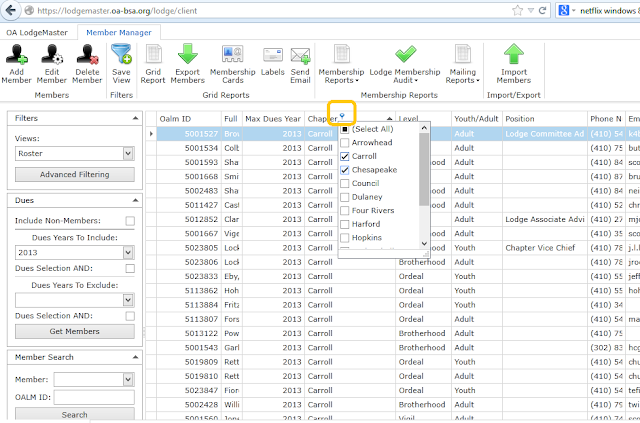Click the Send Email icon
Viewport: 640px width, 423px height.
pos(300,56)
